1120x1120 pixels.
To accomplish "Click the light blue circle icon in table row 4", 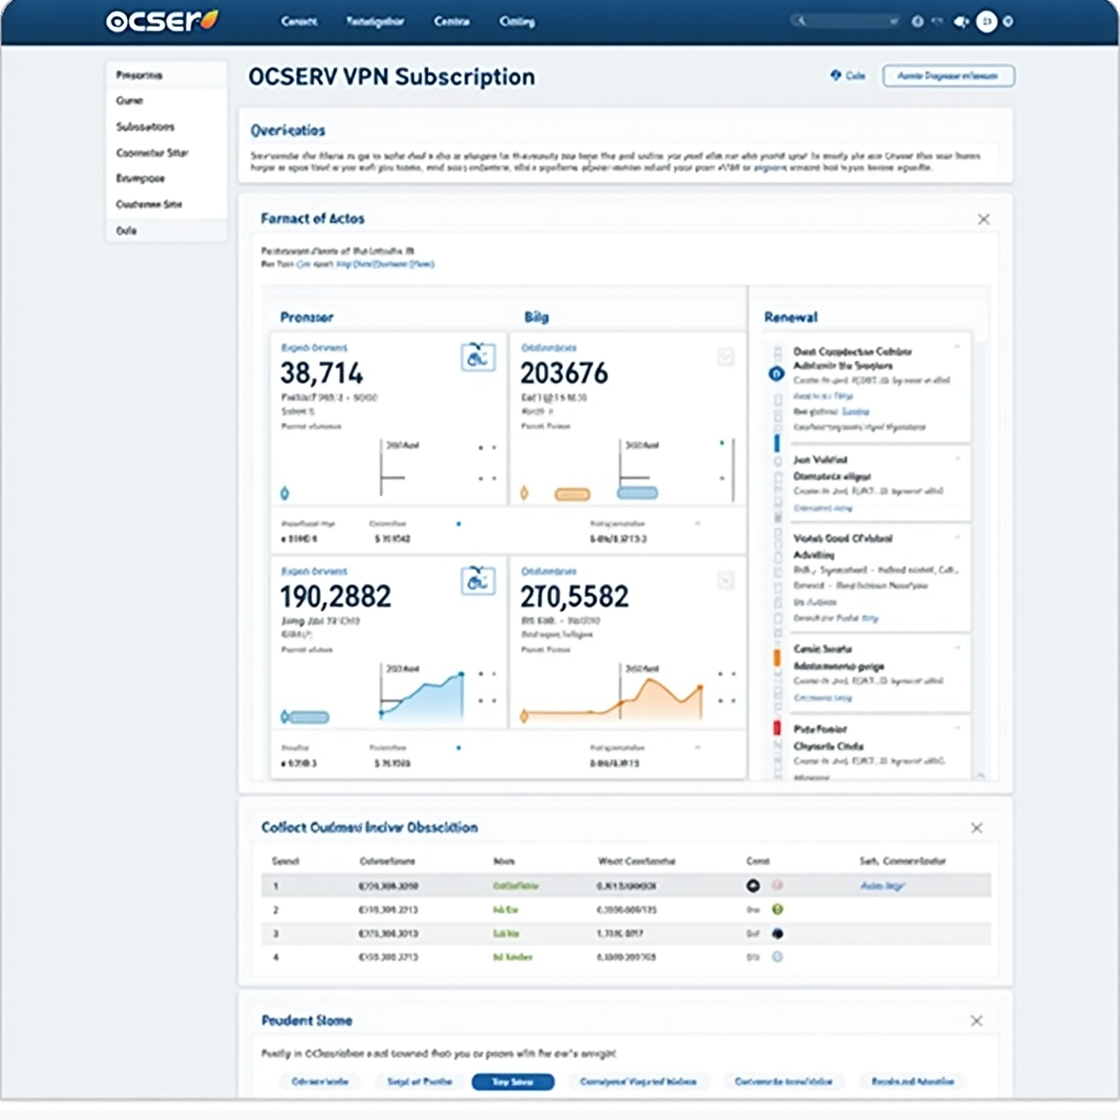I will (x=777, y=957).
